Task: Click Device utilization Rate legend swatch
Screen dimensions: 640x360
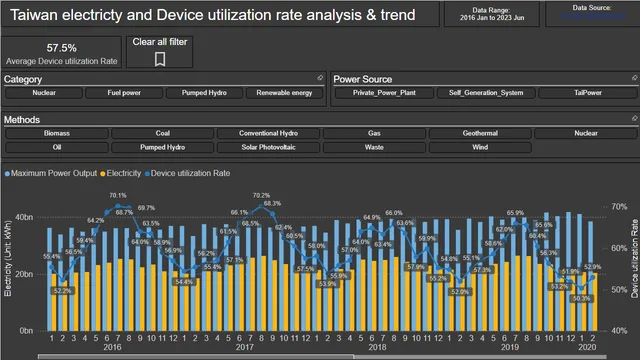Action: [x=147, y=174]
